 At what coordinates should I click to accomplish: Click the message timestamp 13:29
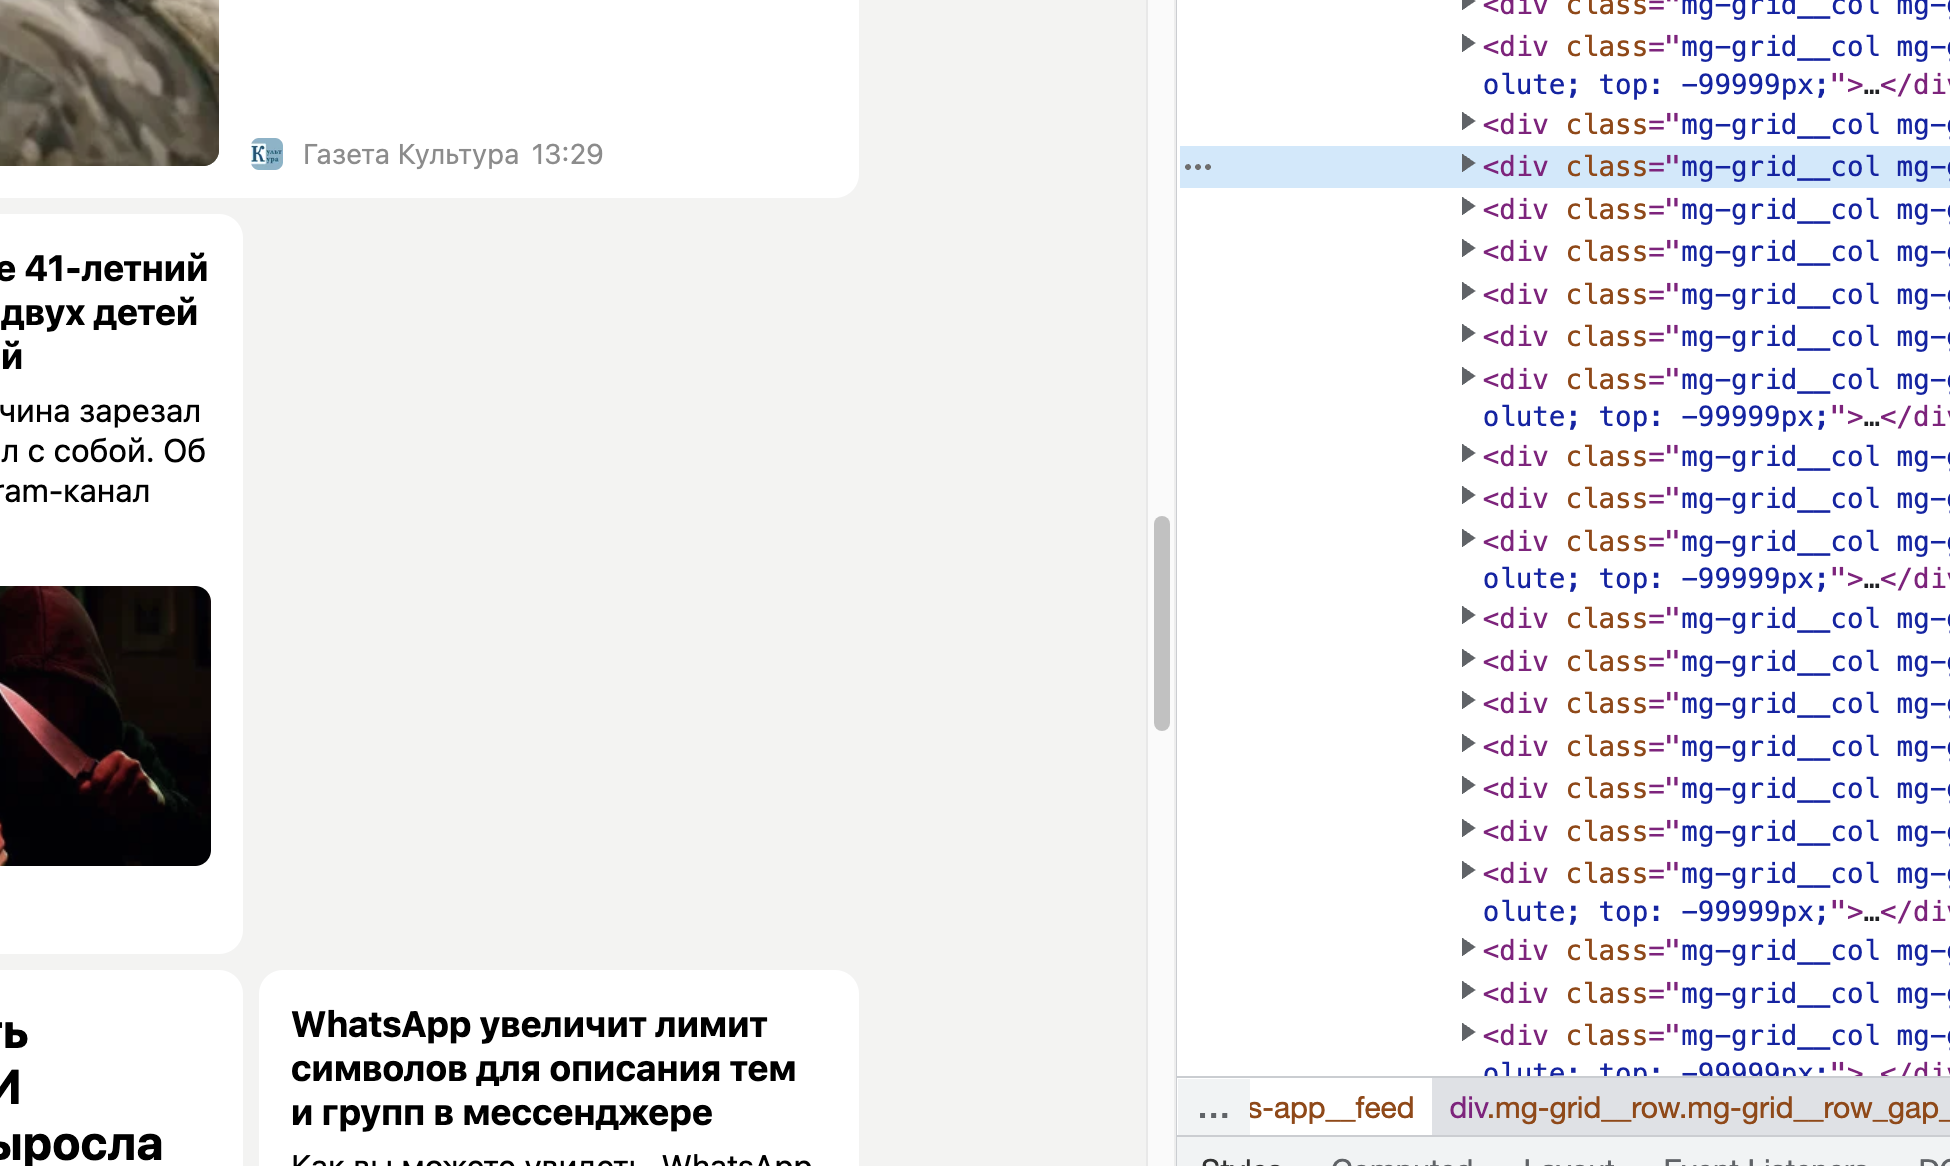[566, 154]
